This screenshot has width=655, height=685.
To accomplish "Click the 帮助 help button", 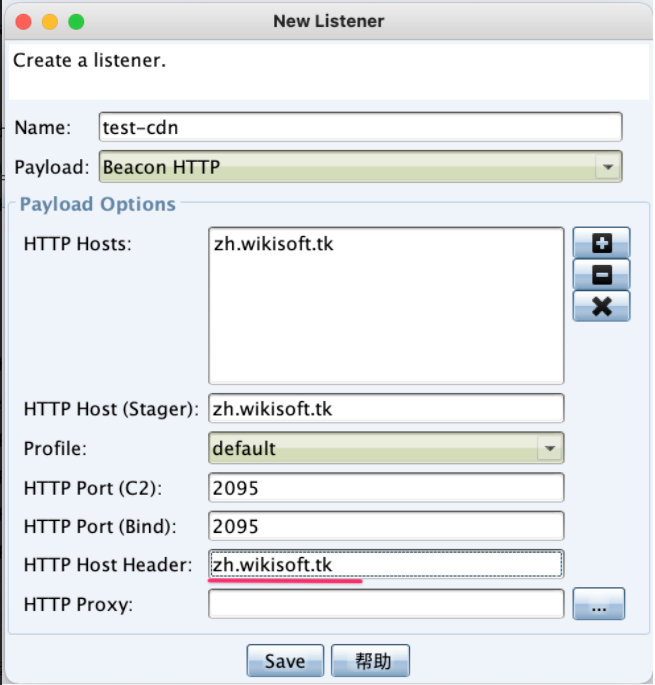I will click(x=370, y=661).
